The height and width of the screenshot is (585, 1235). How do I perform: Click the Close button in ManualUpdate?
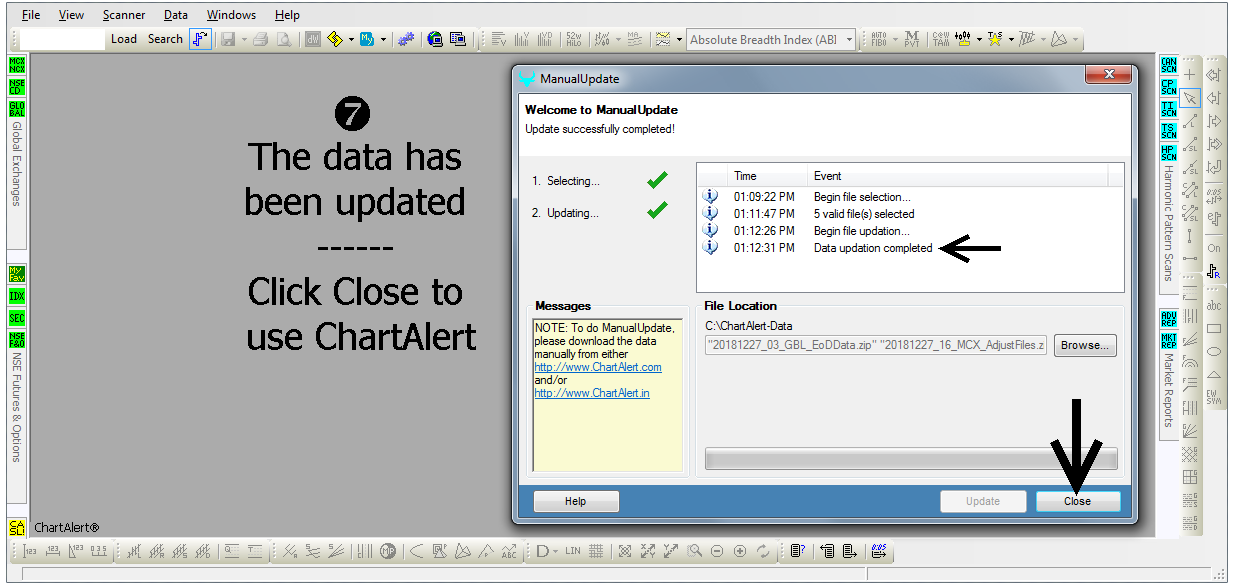tap(1077, 501)
